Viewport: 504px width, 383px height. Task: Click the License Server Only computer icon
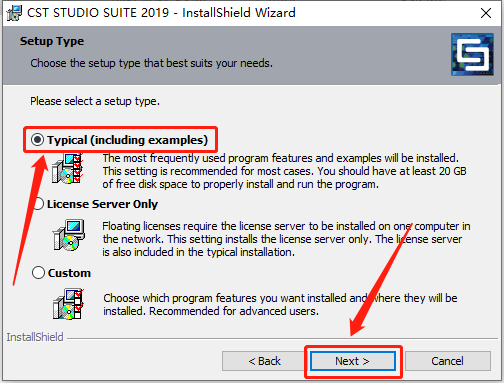coord(69,235)
